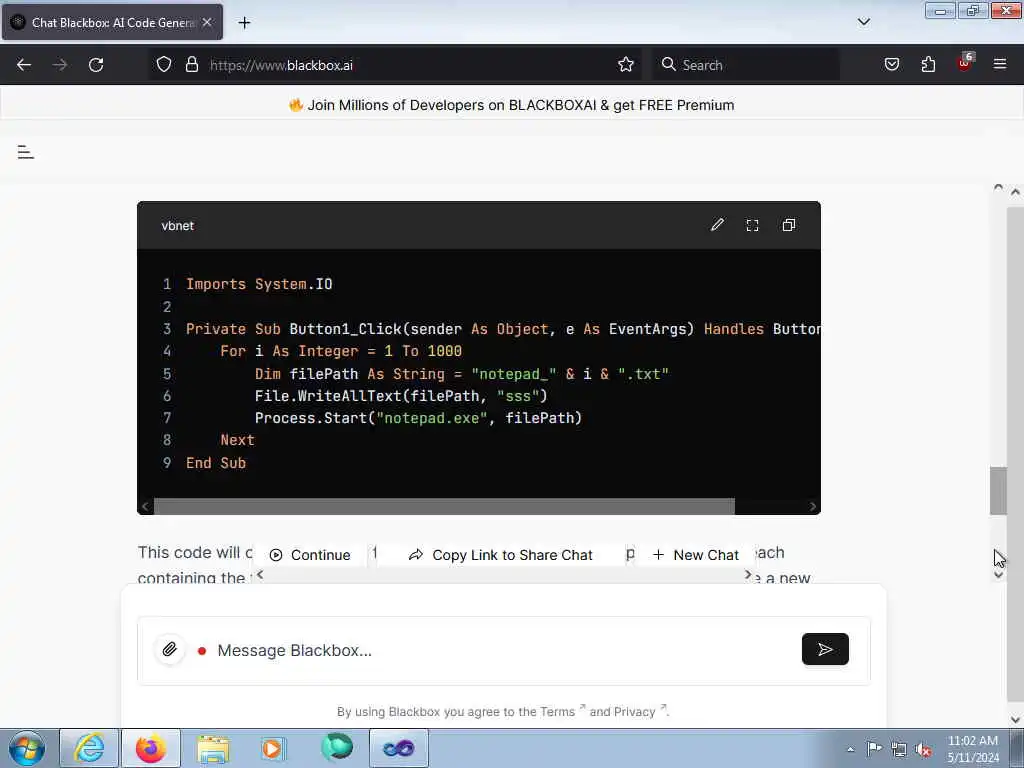
Task: Start a New Chat
Action: (696, 555)
